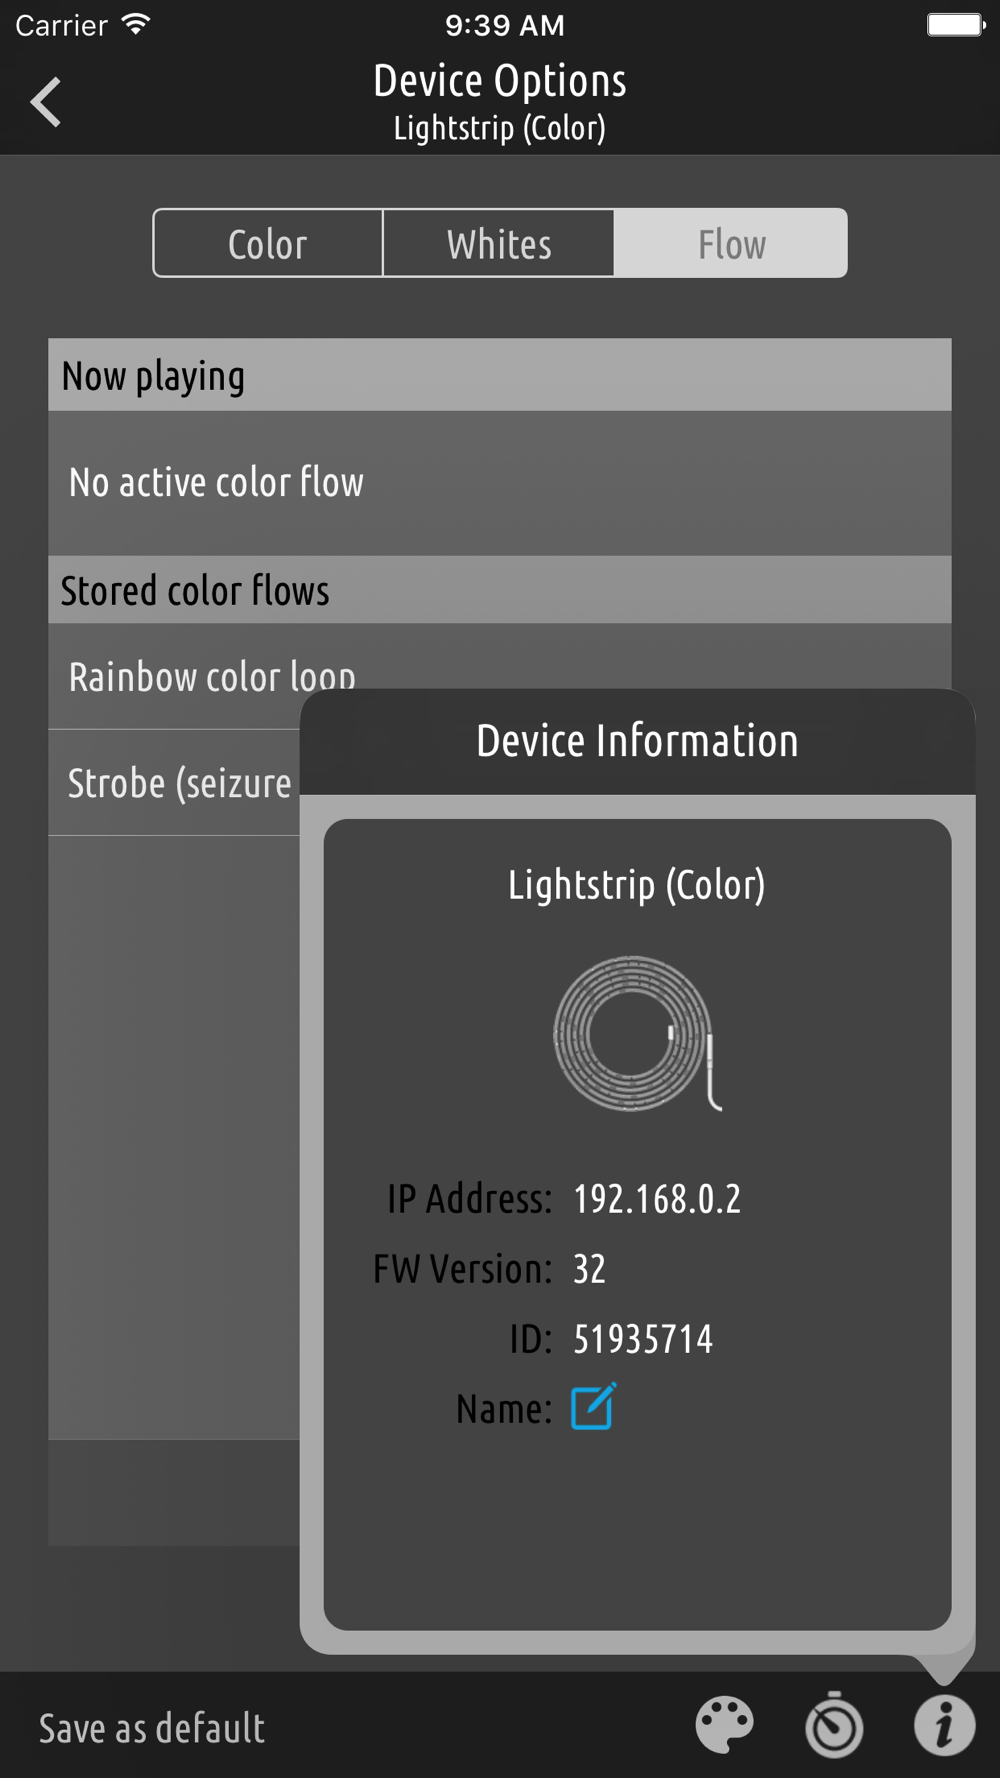Tap the Stored color flows header

[500, 590]
